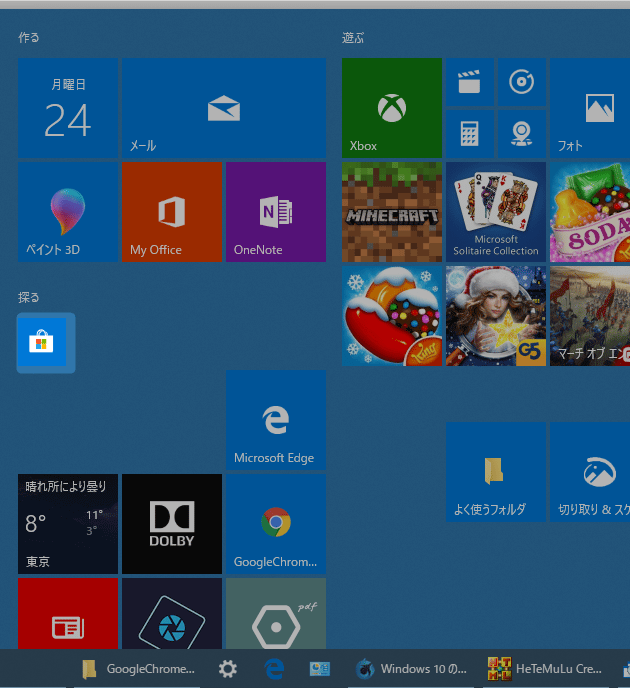This screenshot has width=630, height=688.
Task: Open the hexagon pdf app tile
Action: (x=276, y=613)
